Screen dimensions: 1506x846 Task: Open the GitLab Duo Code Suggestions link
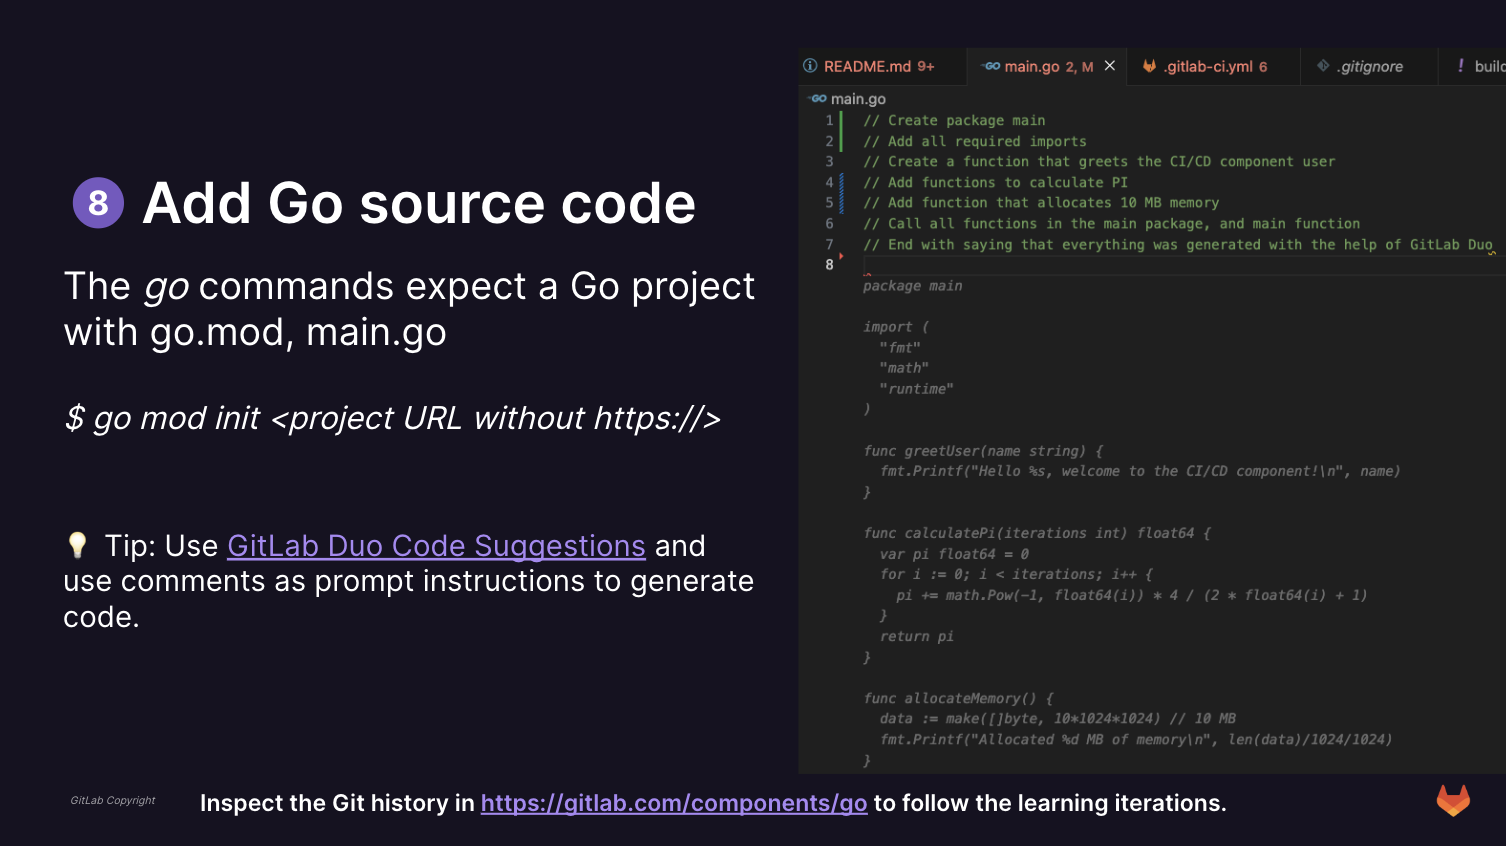click(436, 546)
